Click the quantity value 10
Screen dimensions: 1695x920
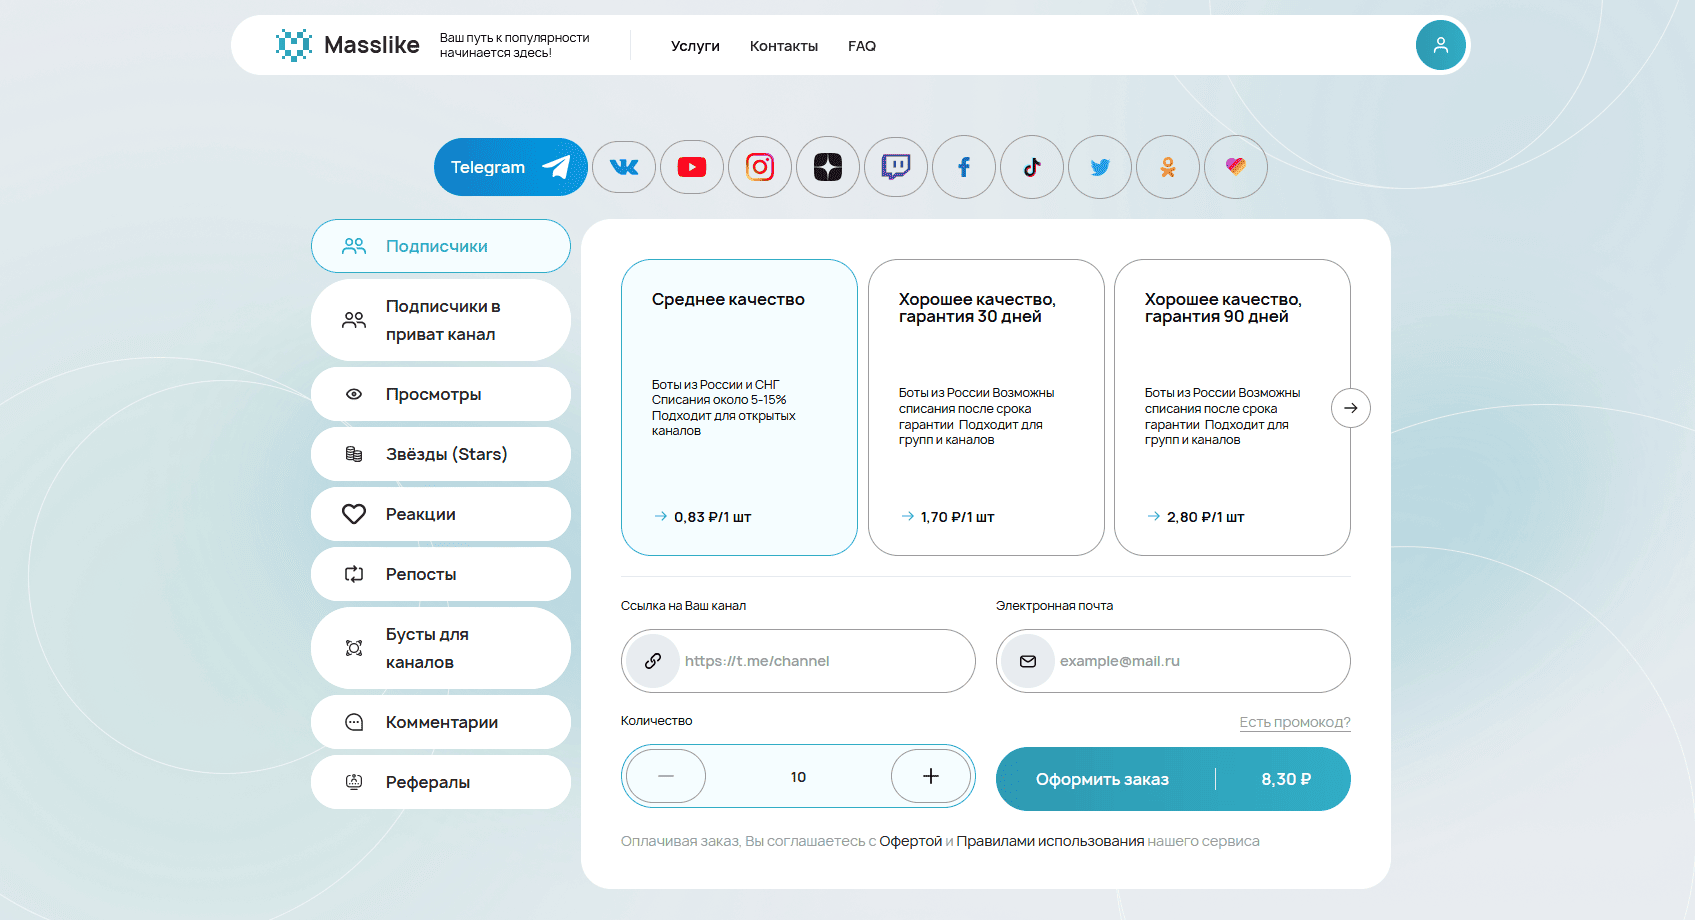(x=798, y=777)
